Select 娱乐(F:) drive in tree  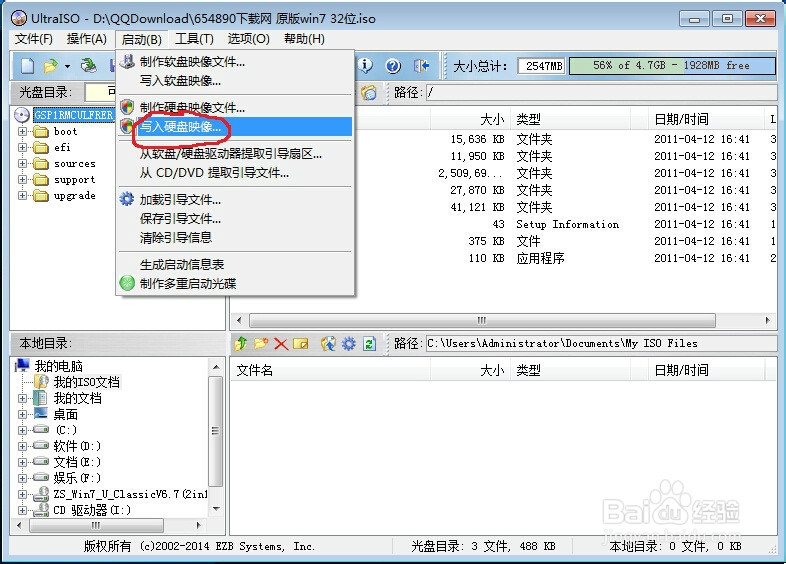click(77, 478)
